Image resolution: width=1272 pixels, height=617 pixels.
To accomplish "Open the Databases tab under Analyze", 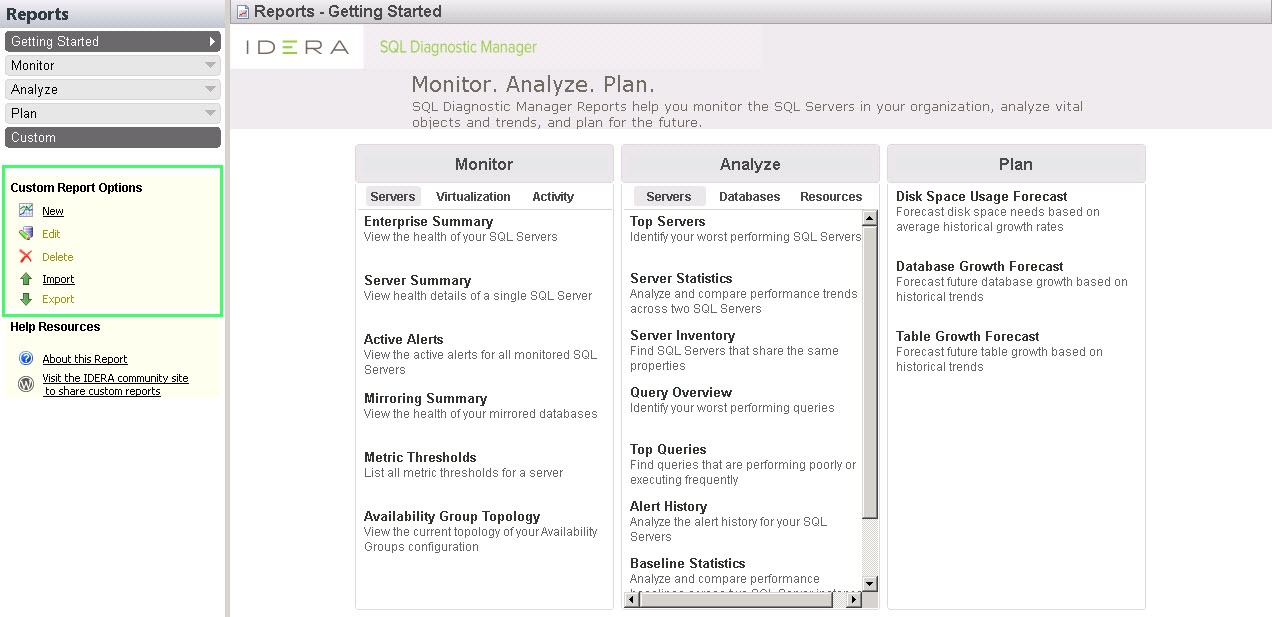I will click(x=749, y=197).
